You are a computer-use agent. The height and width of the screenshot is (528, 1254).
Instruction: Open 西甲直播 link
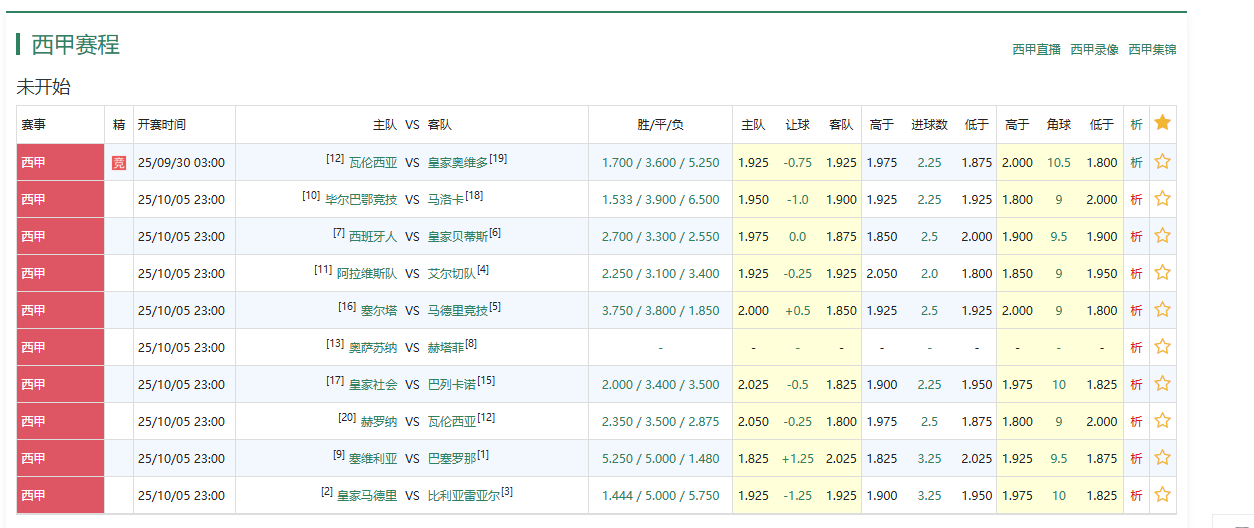point(1036,49)
